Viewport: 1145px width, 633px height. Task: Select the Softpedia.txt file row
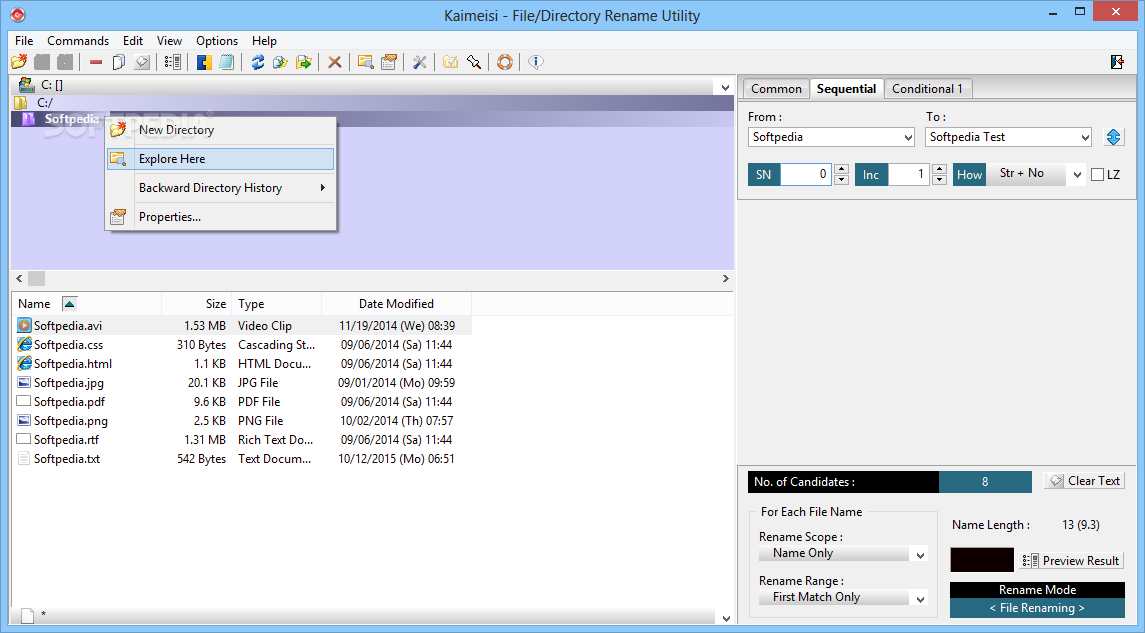pos(243,459)
